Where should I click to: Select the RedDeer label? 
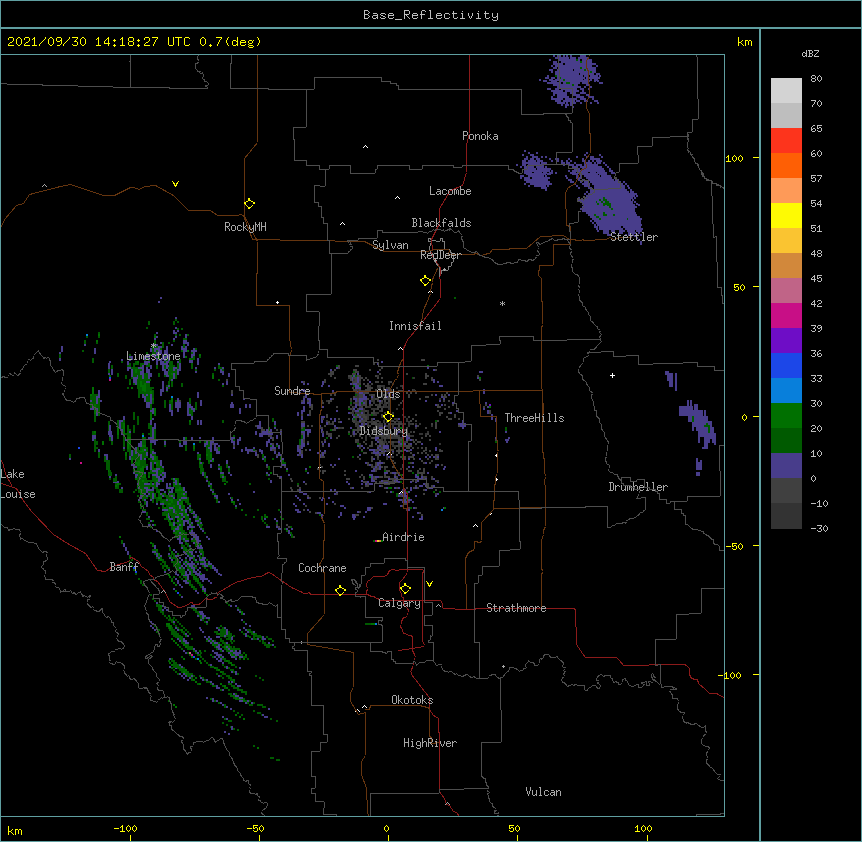point(440,255)
